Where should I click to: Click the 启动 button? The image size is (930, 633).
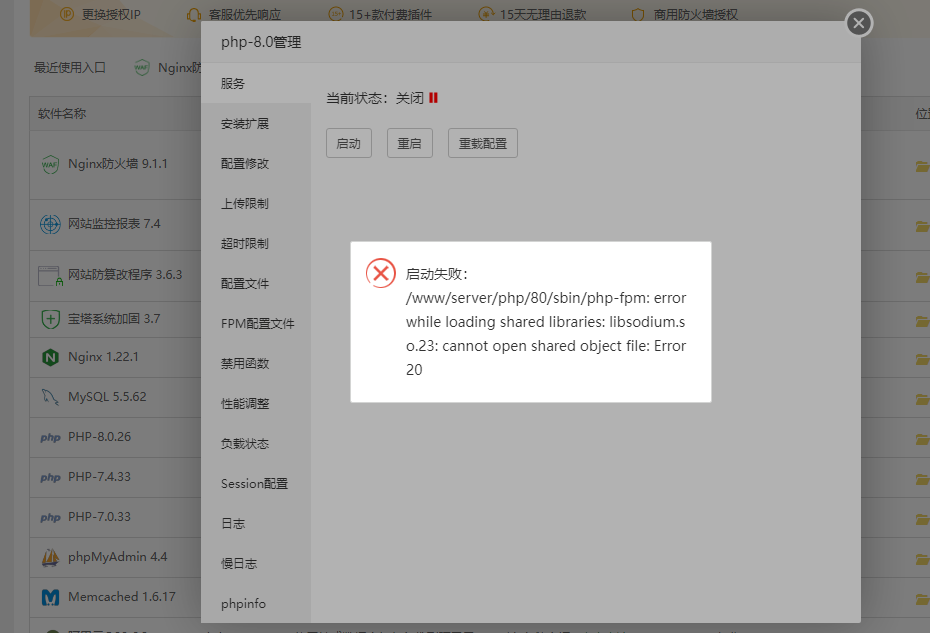click(349, 143)
